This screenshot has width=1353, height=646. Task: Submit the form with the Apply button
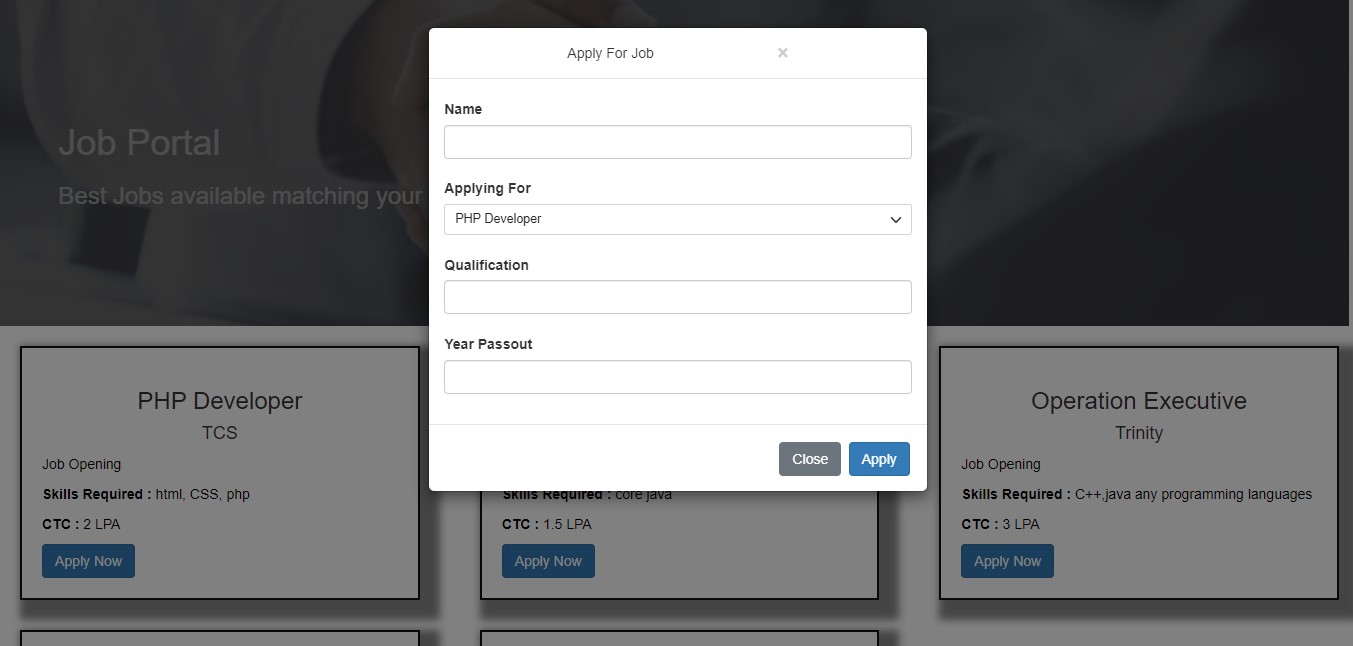pos(878,459)
